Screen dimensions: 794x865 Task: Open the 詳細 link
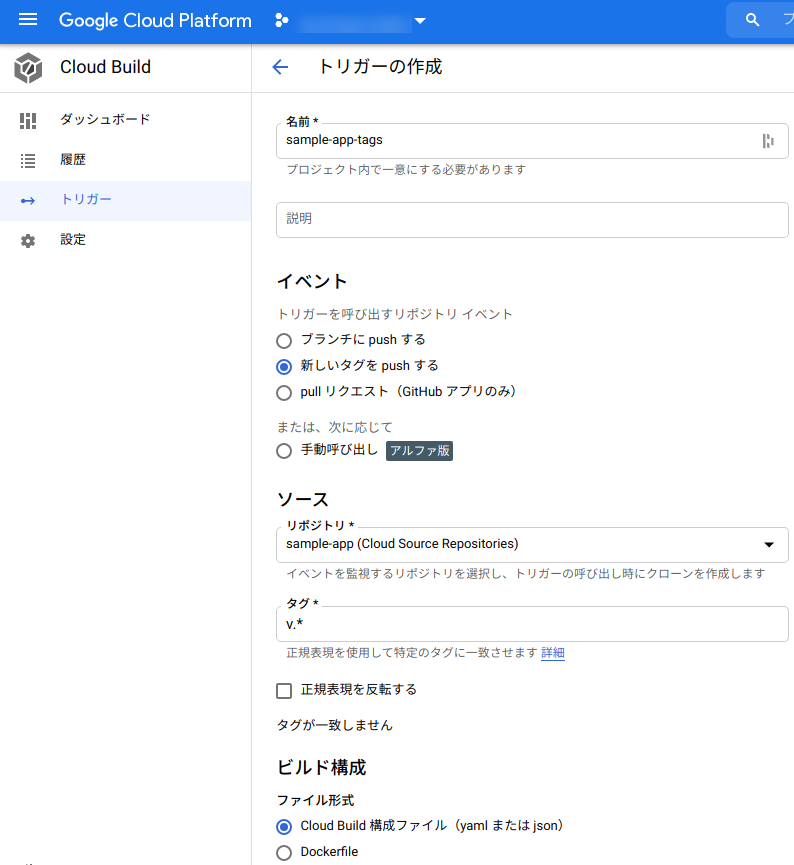(x=553, y=653)
